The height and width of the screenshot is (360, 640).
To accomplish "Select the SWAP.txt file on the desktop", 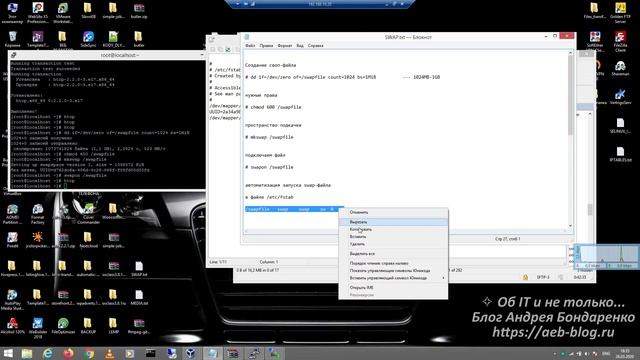I will pyautogui.click(x=139, y=269).
